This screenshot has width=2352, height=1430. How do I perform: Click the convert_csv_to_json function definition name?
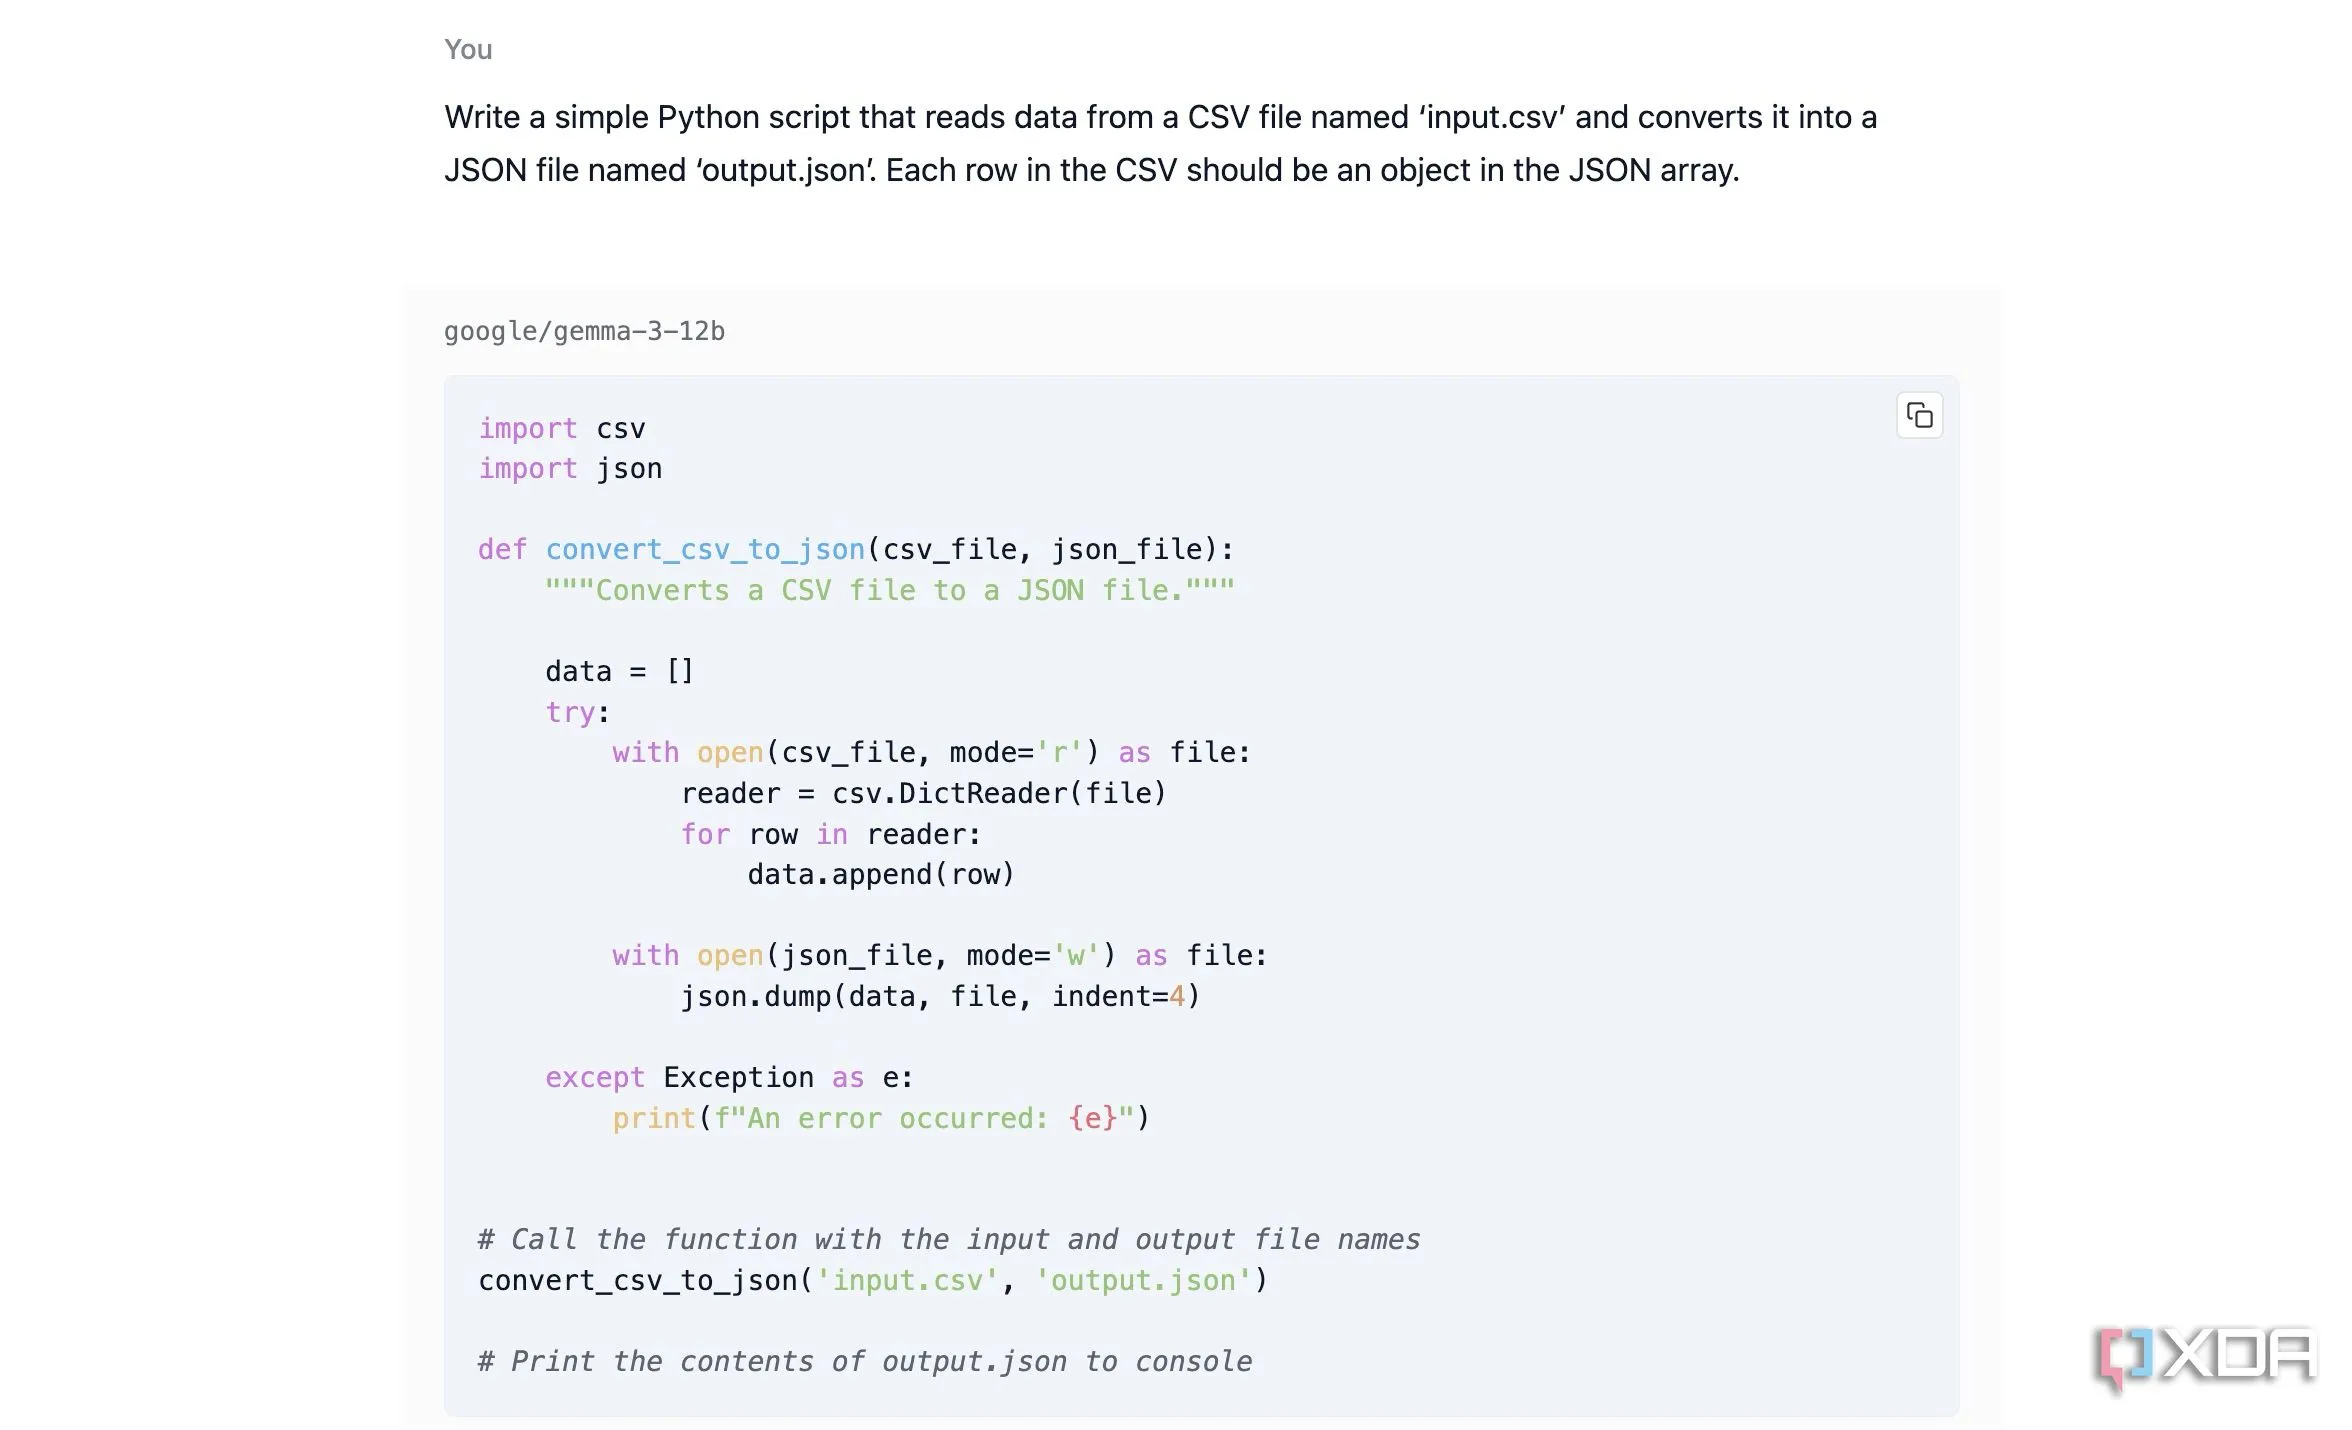(704, 550)
